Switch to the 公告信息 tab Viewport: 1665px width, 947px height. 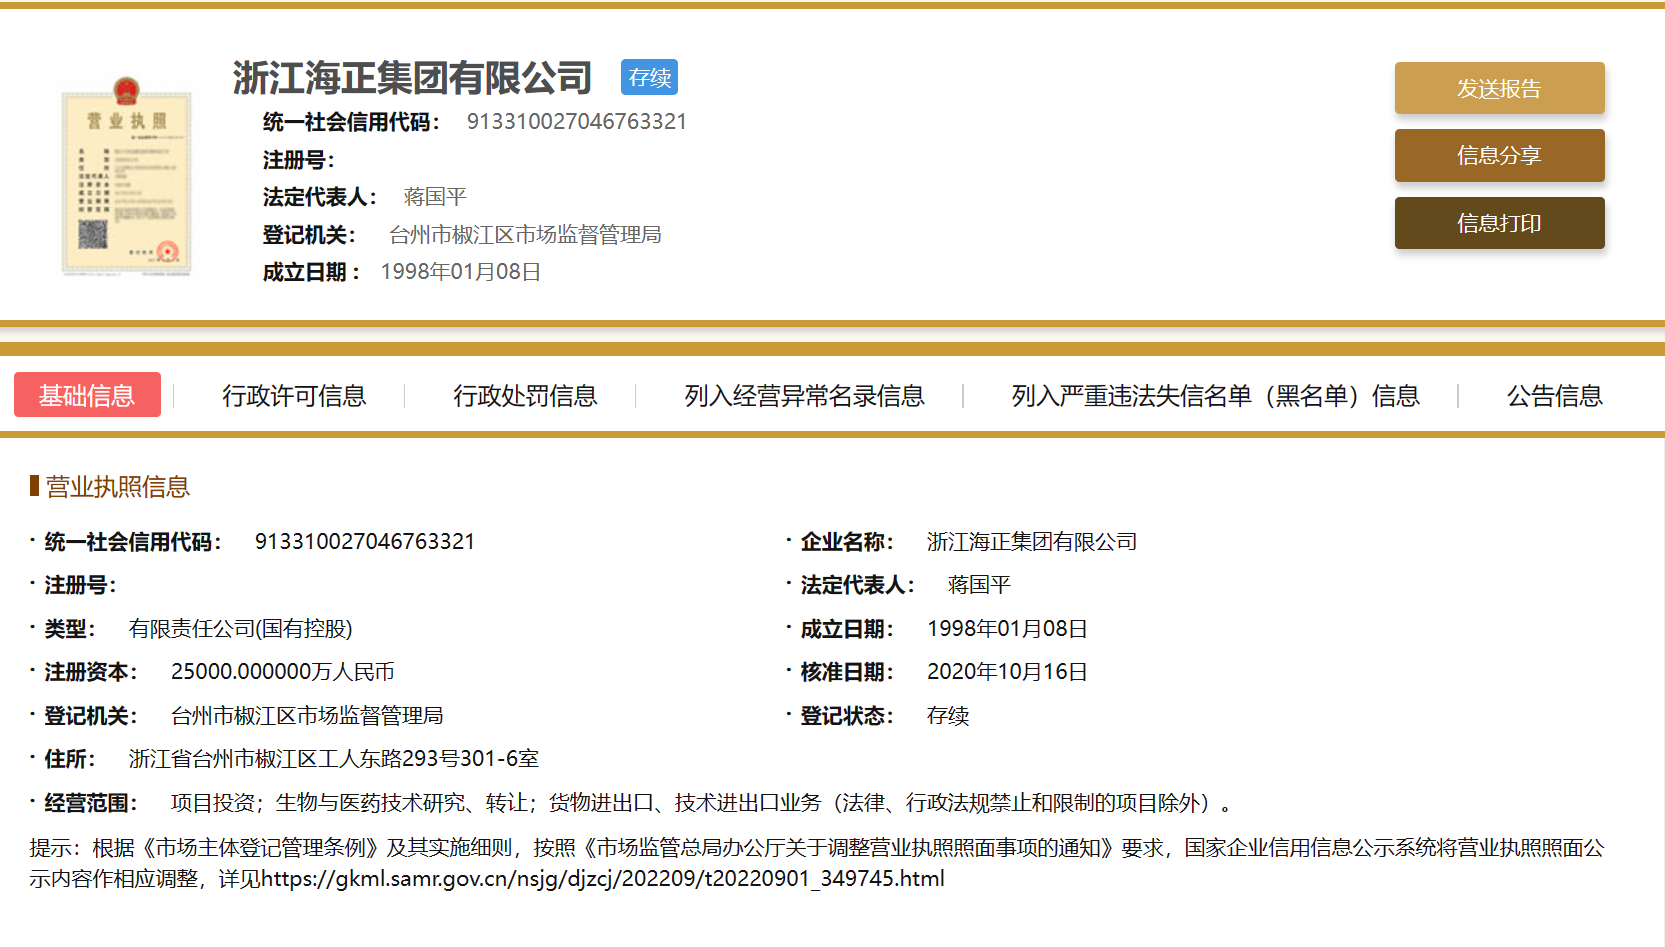[x=1553, y=395]
